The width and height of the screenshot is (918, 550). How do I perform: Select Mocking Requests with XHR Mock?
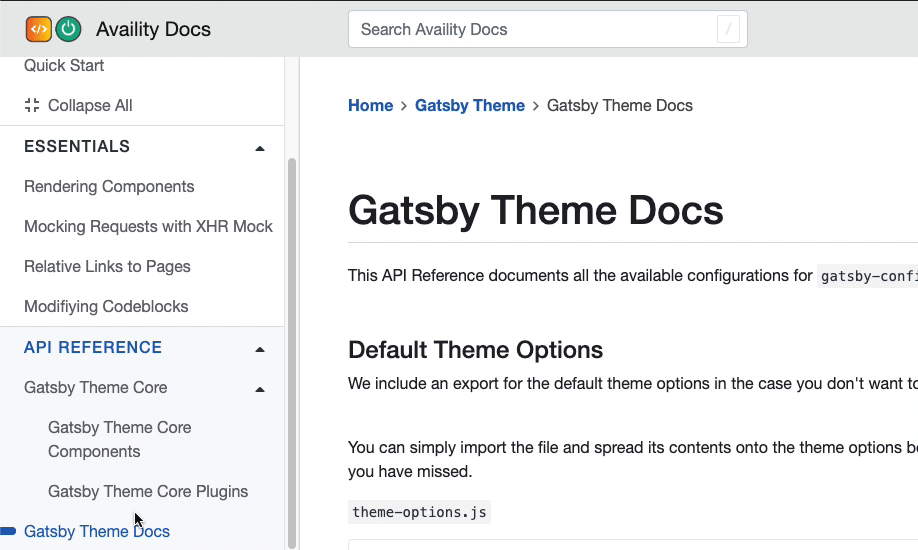[148, 226]
